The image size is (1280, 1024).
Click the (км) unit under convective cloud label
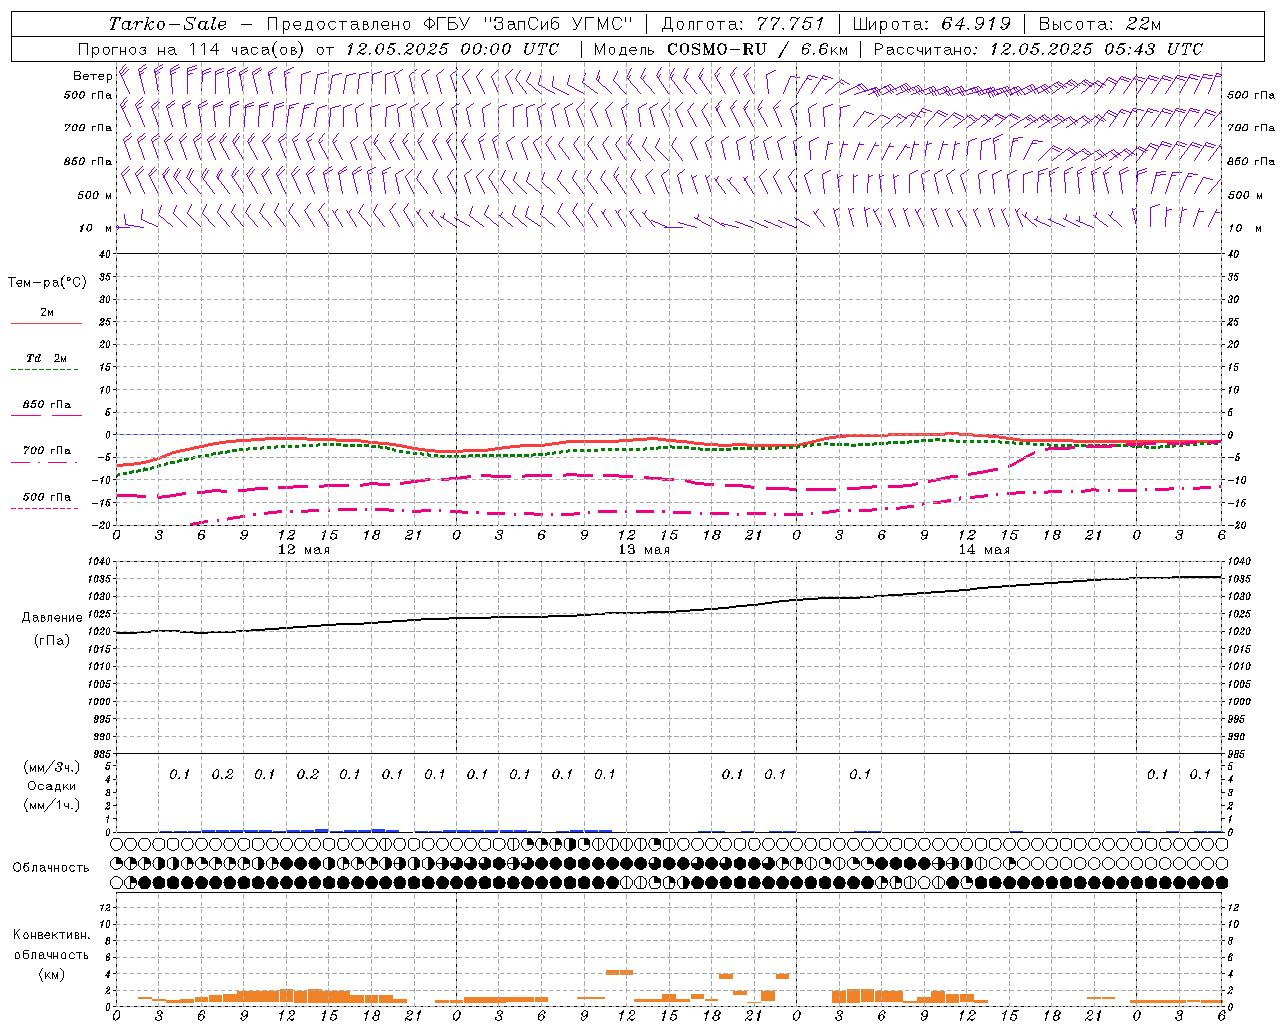51,973
